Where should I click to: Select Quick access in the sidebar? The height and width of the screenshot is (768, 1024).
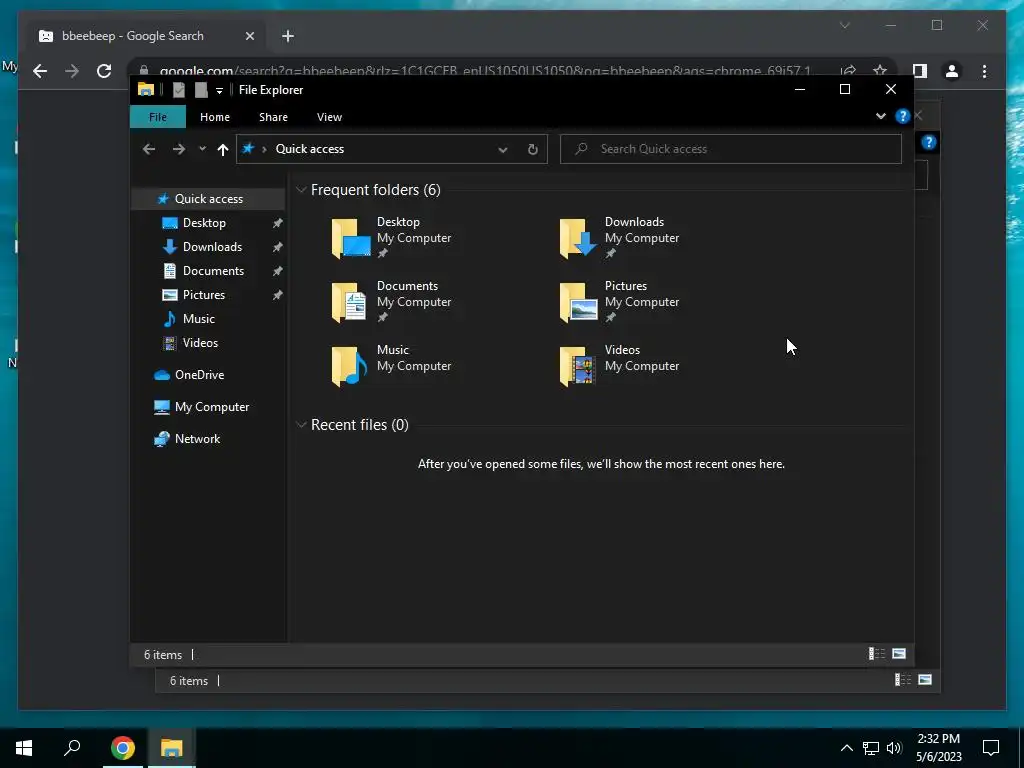point(208,199)
